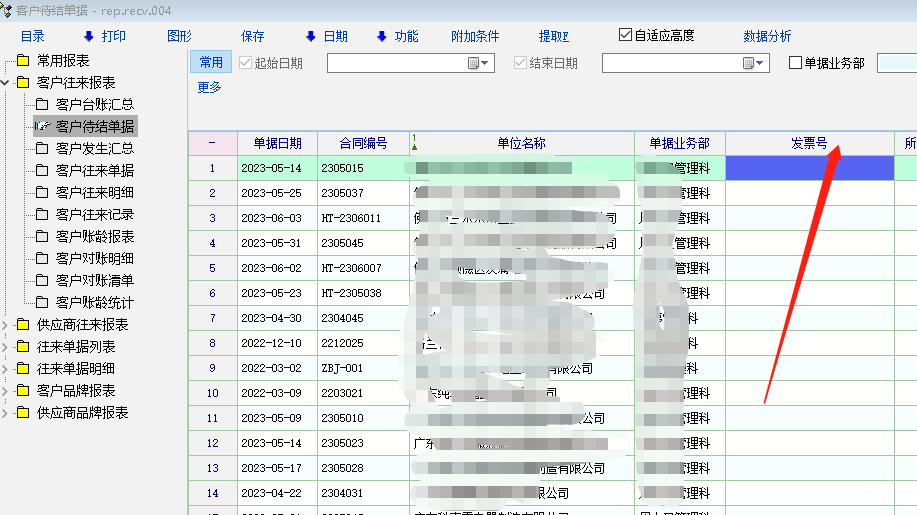917x515 pixels.
Task: Click the report icon beside 客户台账汇总
Action: point(42,104)
